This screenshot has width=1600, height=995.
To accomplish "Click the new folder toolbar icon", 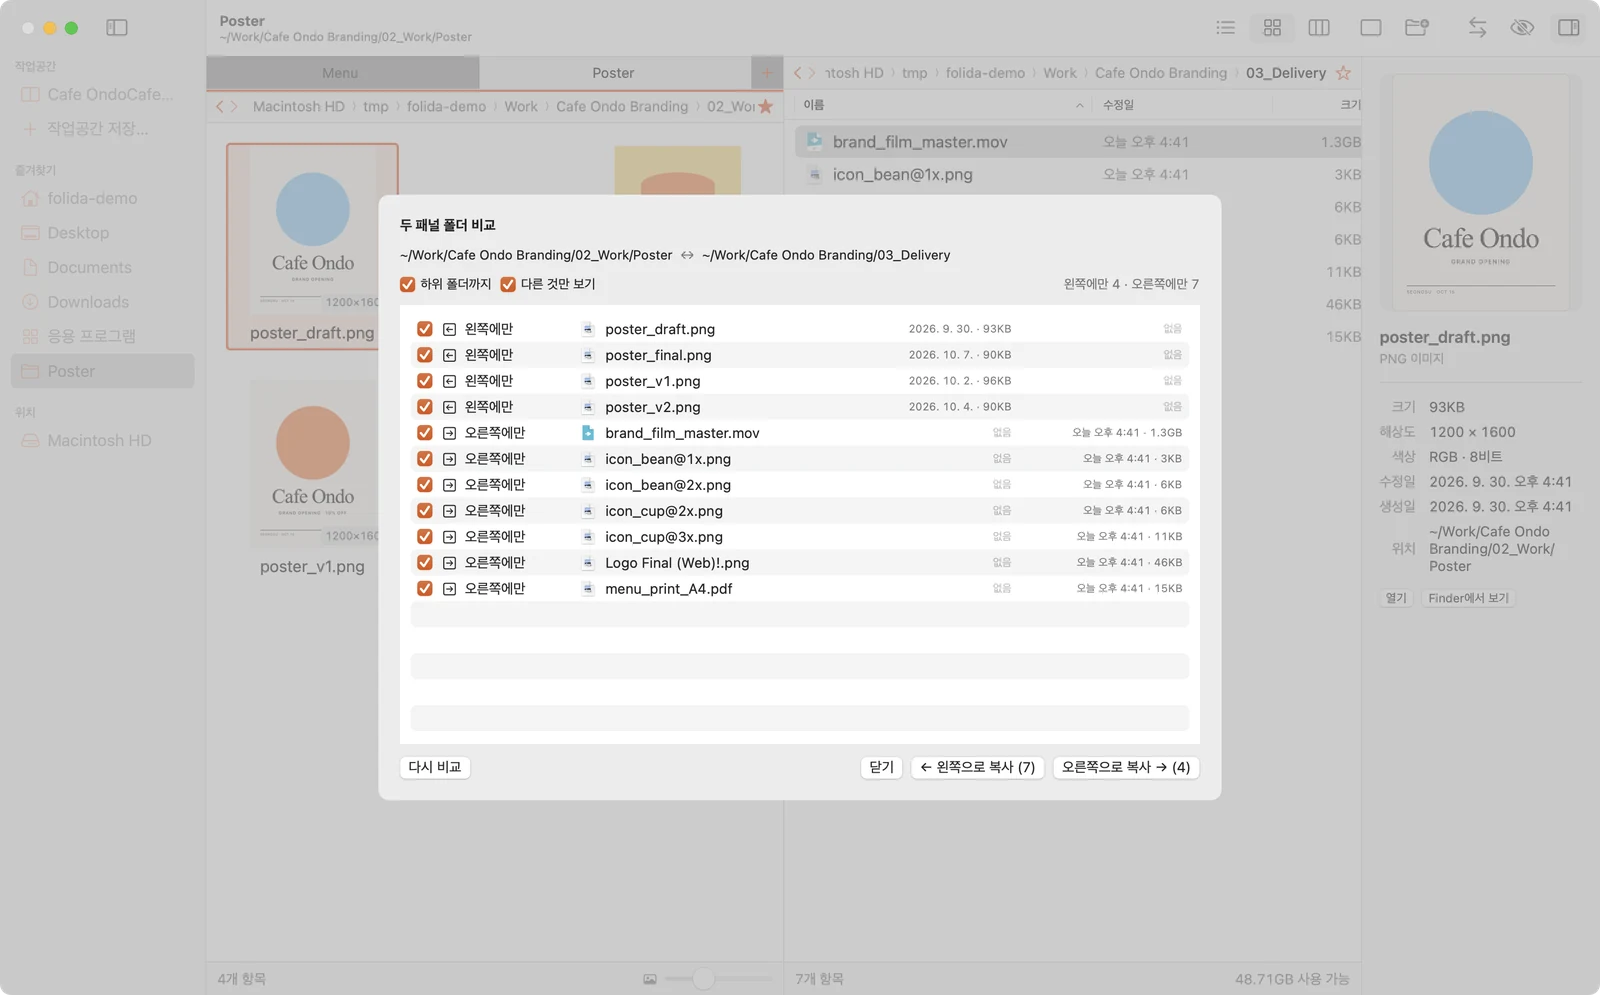I will [1417, 28].
